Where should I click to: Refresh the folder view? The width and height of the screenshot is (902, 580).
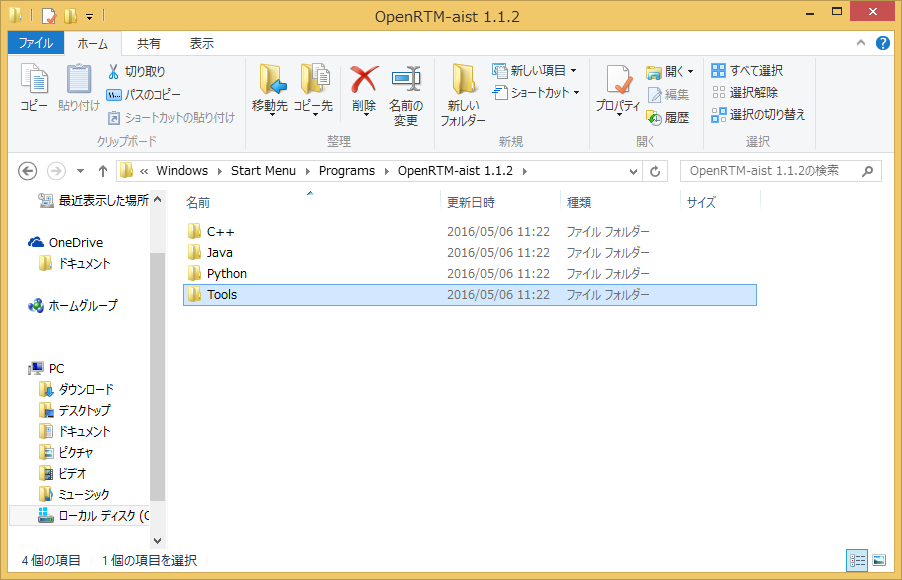[655, 171]
